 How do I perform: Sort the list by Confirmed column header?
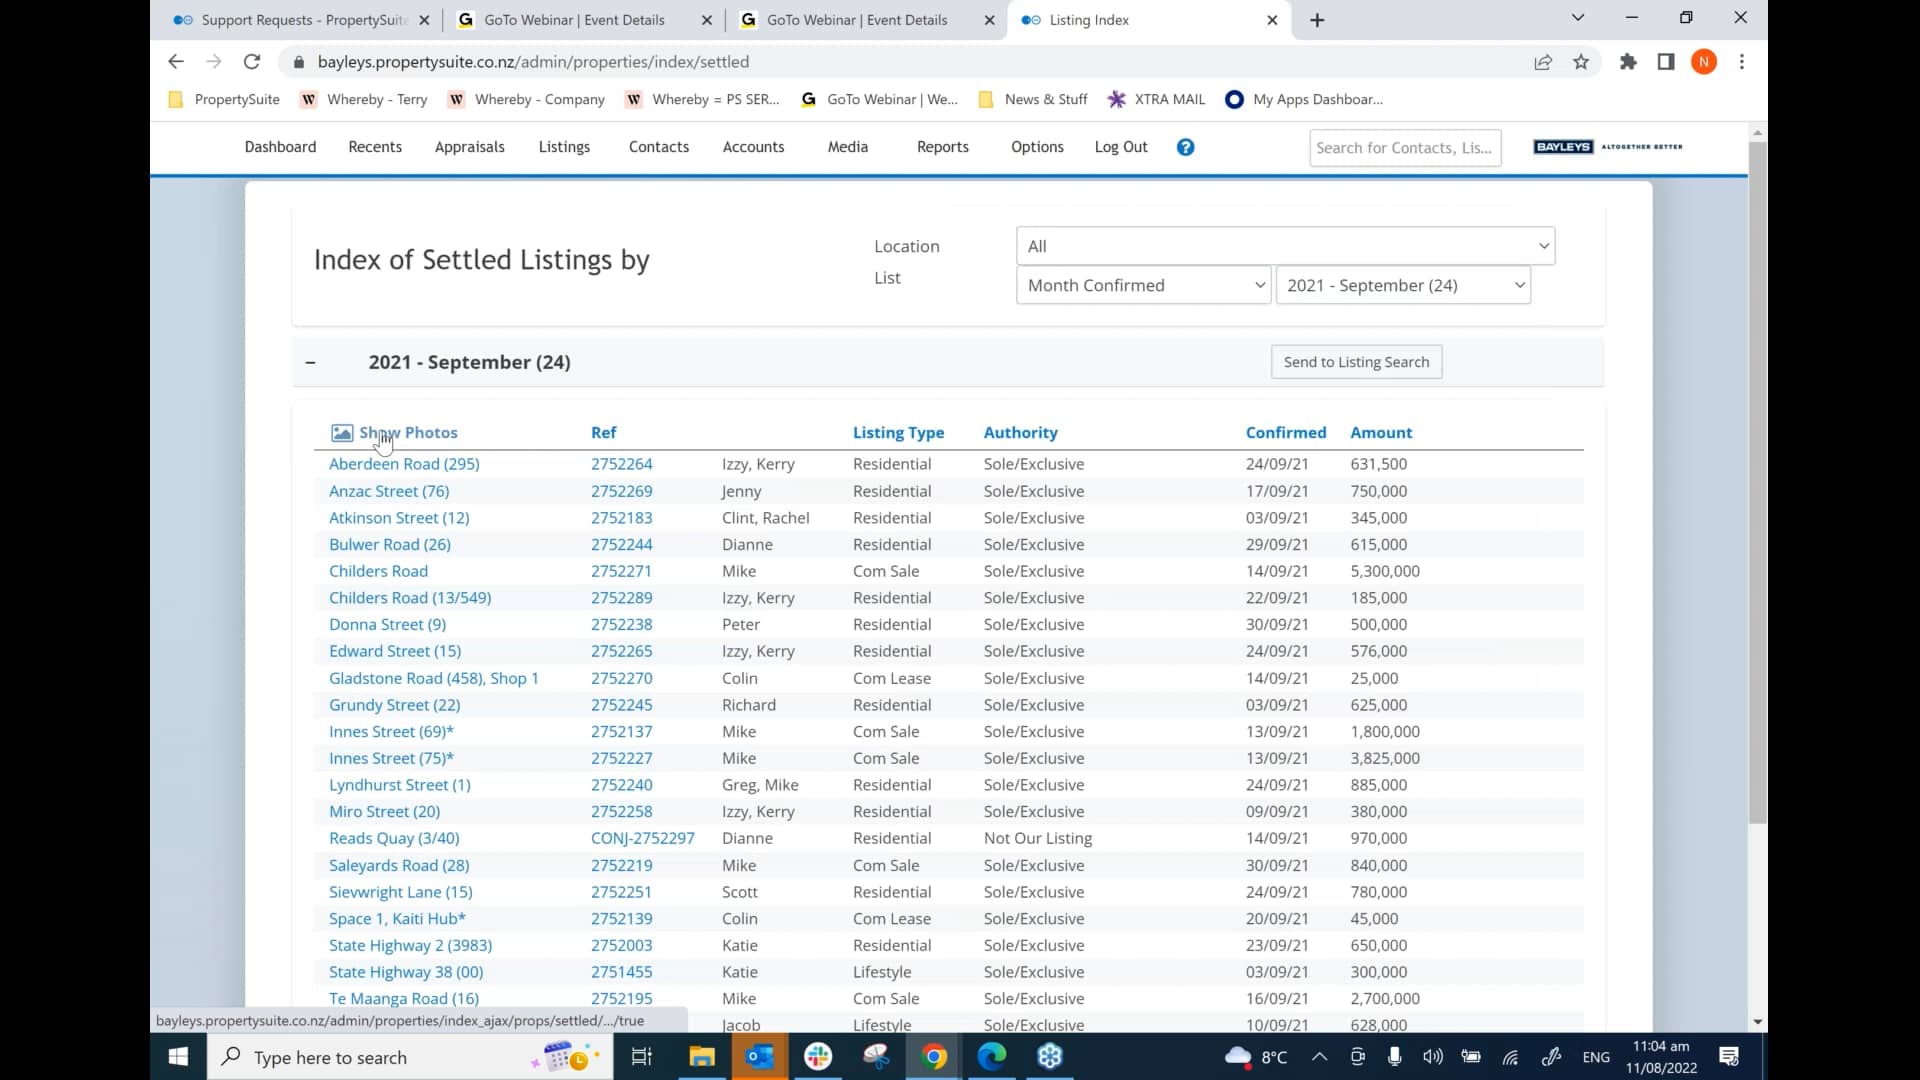click(x=1285, y=433)
